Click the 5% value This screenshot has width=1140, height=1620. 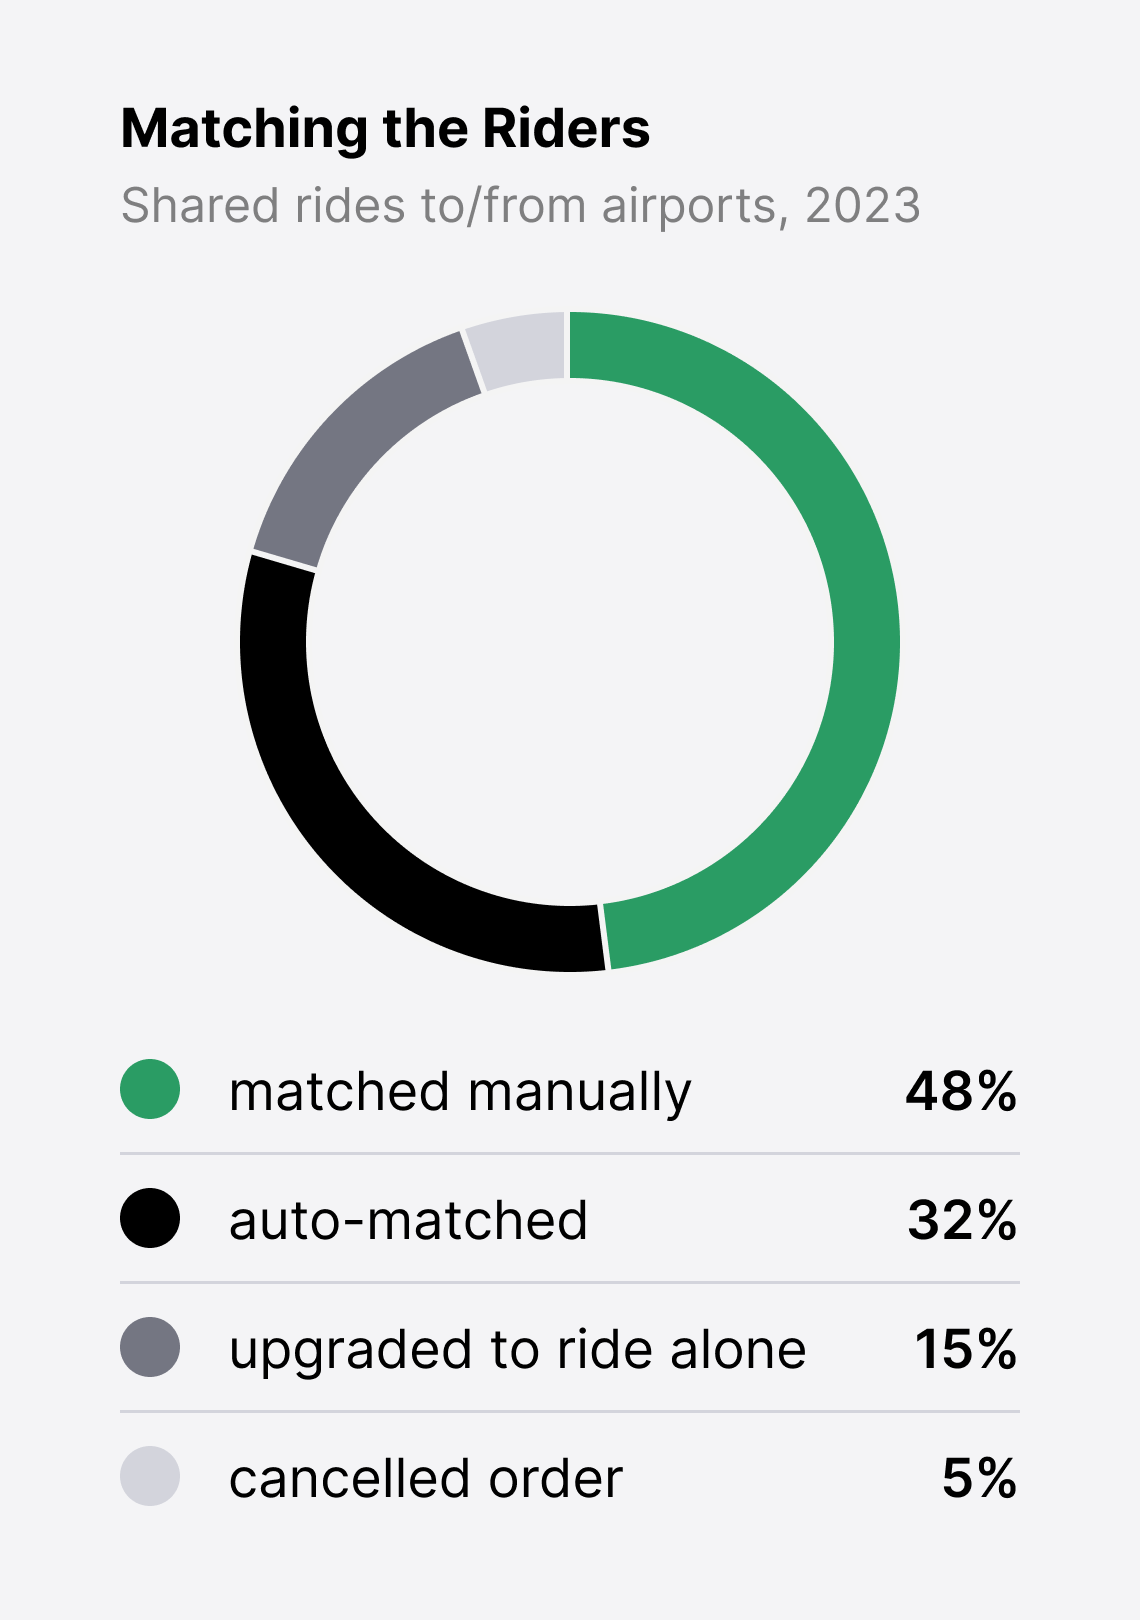coord(979,1478)
